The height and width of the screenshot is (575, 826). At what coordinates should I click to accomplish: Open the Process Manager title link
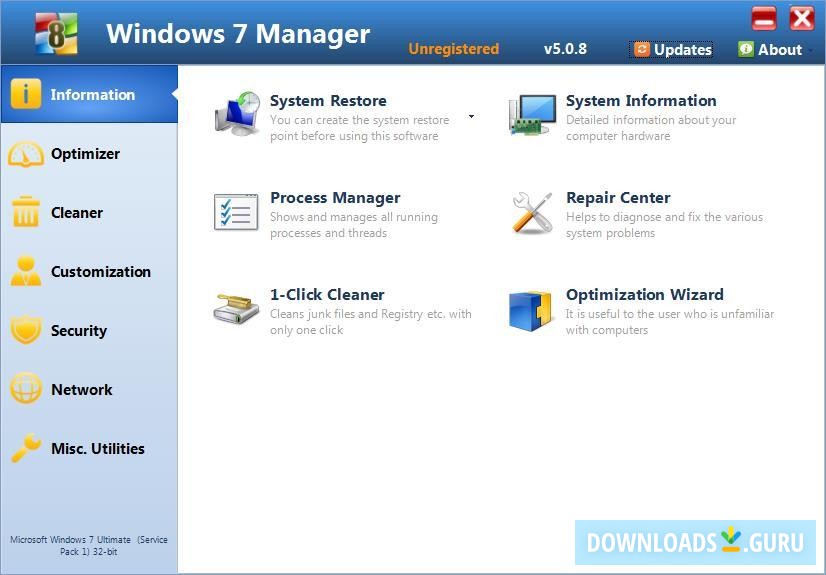[335, 198]
